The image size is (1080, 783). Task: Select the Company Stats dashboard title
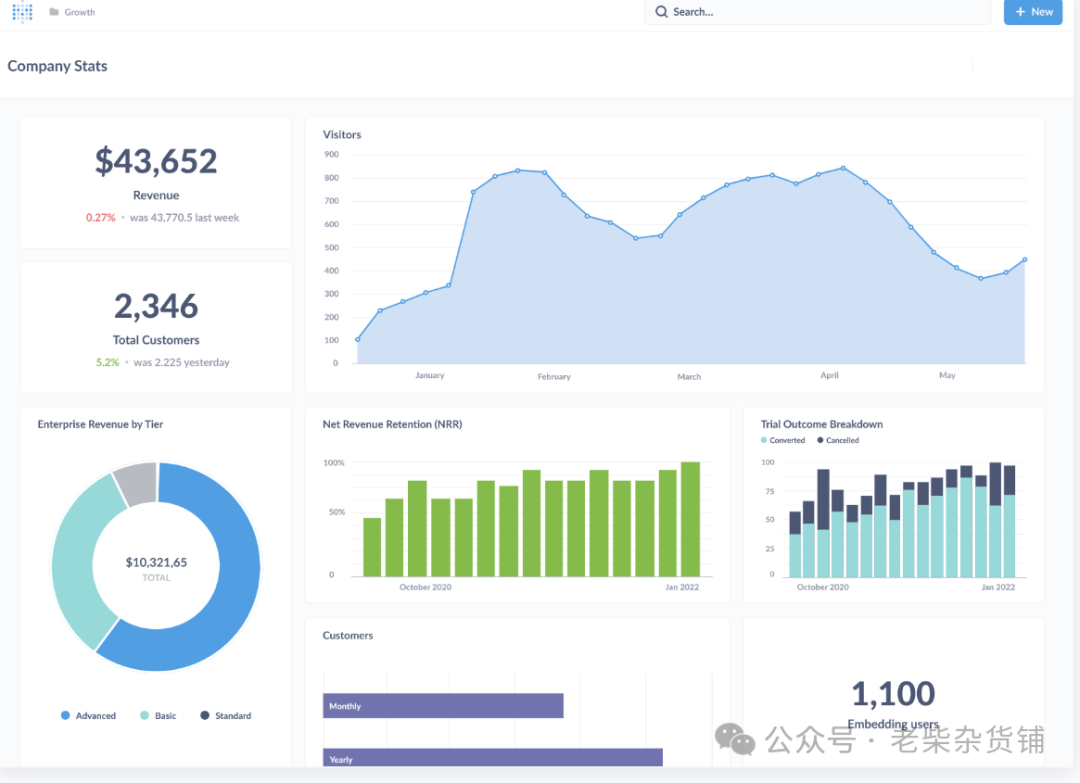point(57,66)
